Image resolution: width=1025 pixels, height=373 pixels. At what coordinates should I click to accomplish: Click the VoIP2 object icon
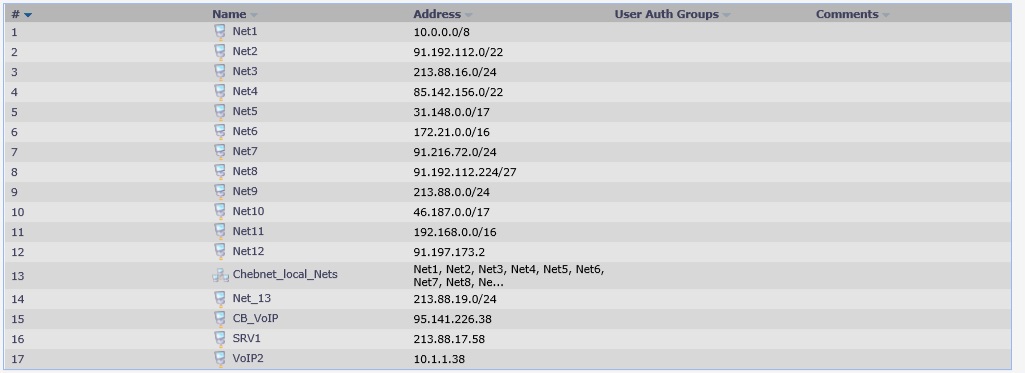pyautogui.click(x=220, y=359)
